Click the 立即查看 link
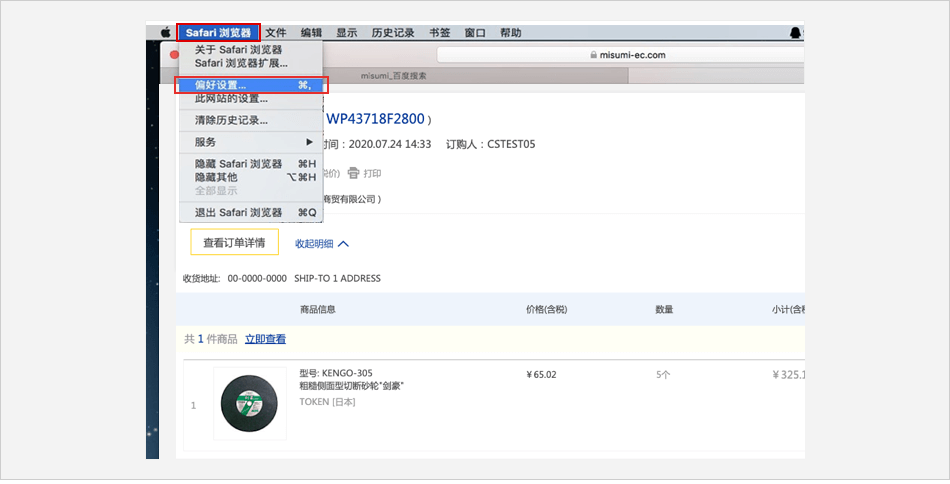The width and height of the screenshot is (950, 484). (265, 339)
